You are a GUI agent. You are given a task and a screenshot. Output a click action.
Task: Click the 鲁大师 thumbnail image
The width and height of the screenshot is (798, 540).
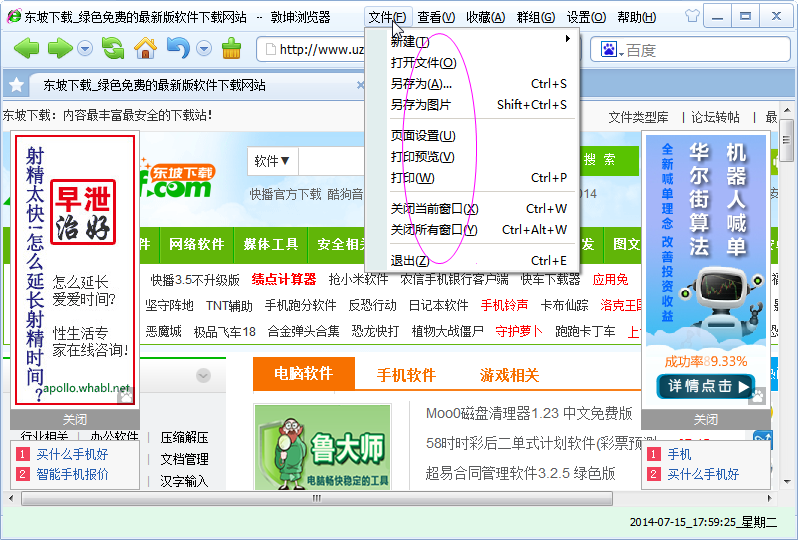(x=323, y=447)
